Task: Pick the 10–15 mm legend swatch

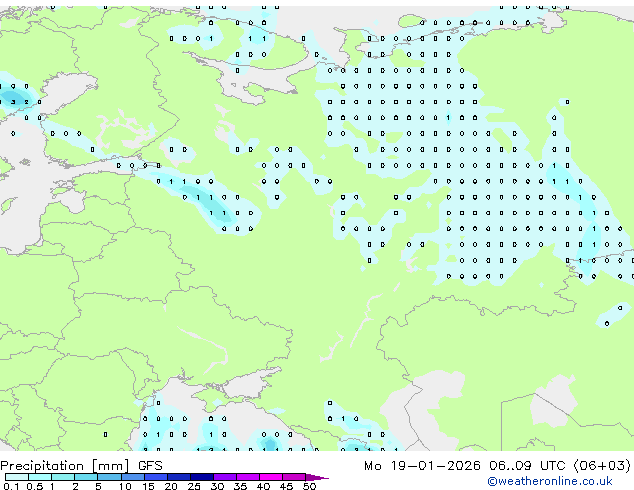Action: click(133, 477)
